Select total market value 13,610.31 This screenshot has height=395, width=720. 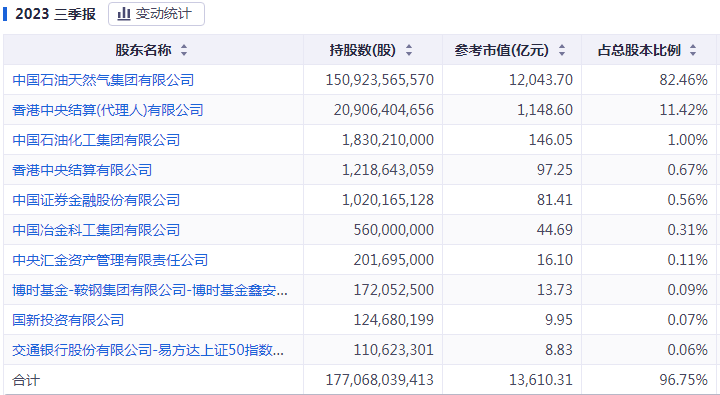pyautogui.click(x=541, y=380)
